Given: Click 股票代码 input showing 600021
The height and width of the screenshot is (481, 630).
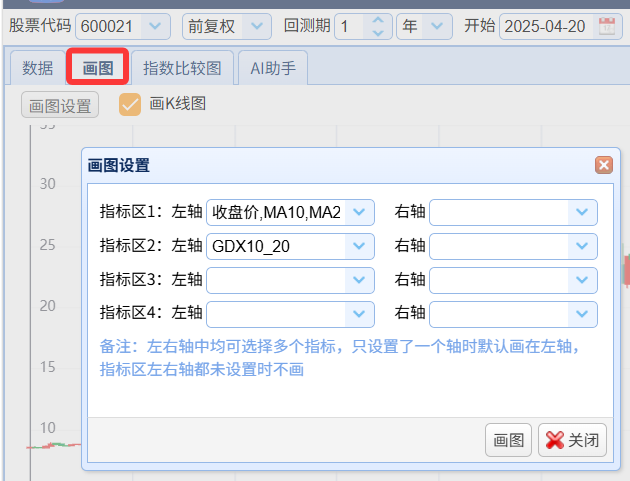Looking at the screenshot, I should (108, 27).
